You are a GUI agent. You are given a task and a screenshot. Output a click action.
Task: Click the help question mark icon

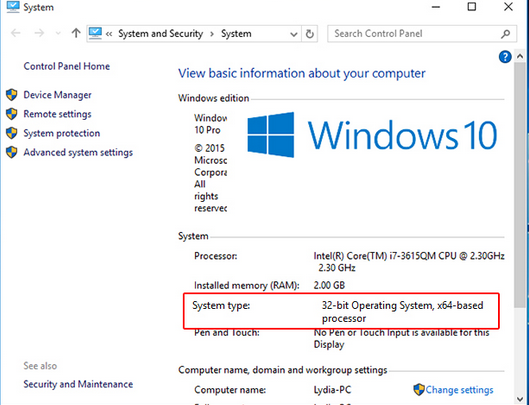pyautogui.click(x=505, y=57)
